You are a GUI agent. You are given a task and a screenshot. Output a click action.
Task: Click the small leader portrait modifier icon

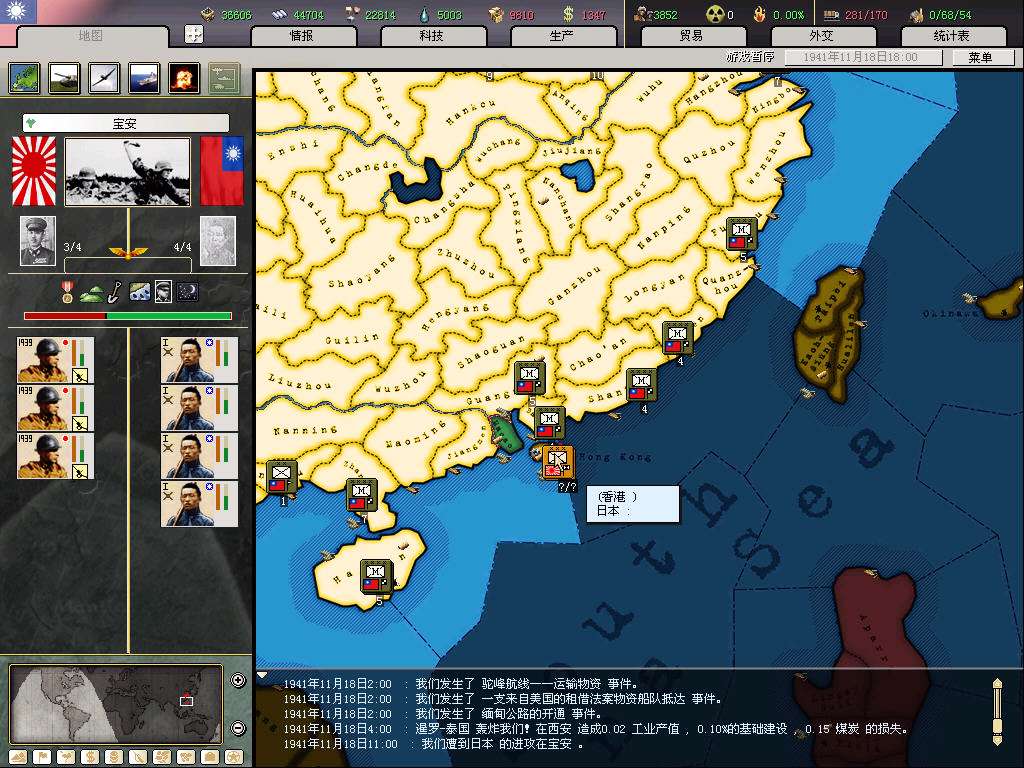163,292
